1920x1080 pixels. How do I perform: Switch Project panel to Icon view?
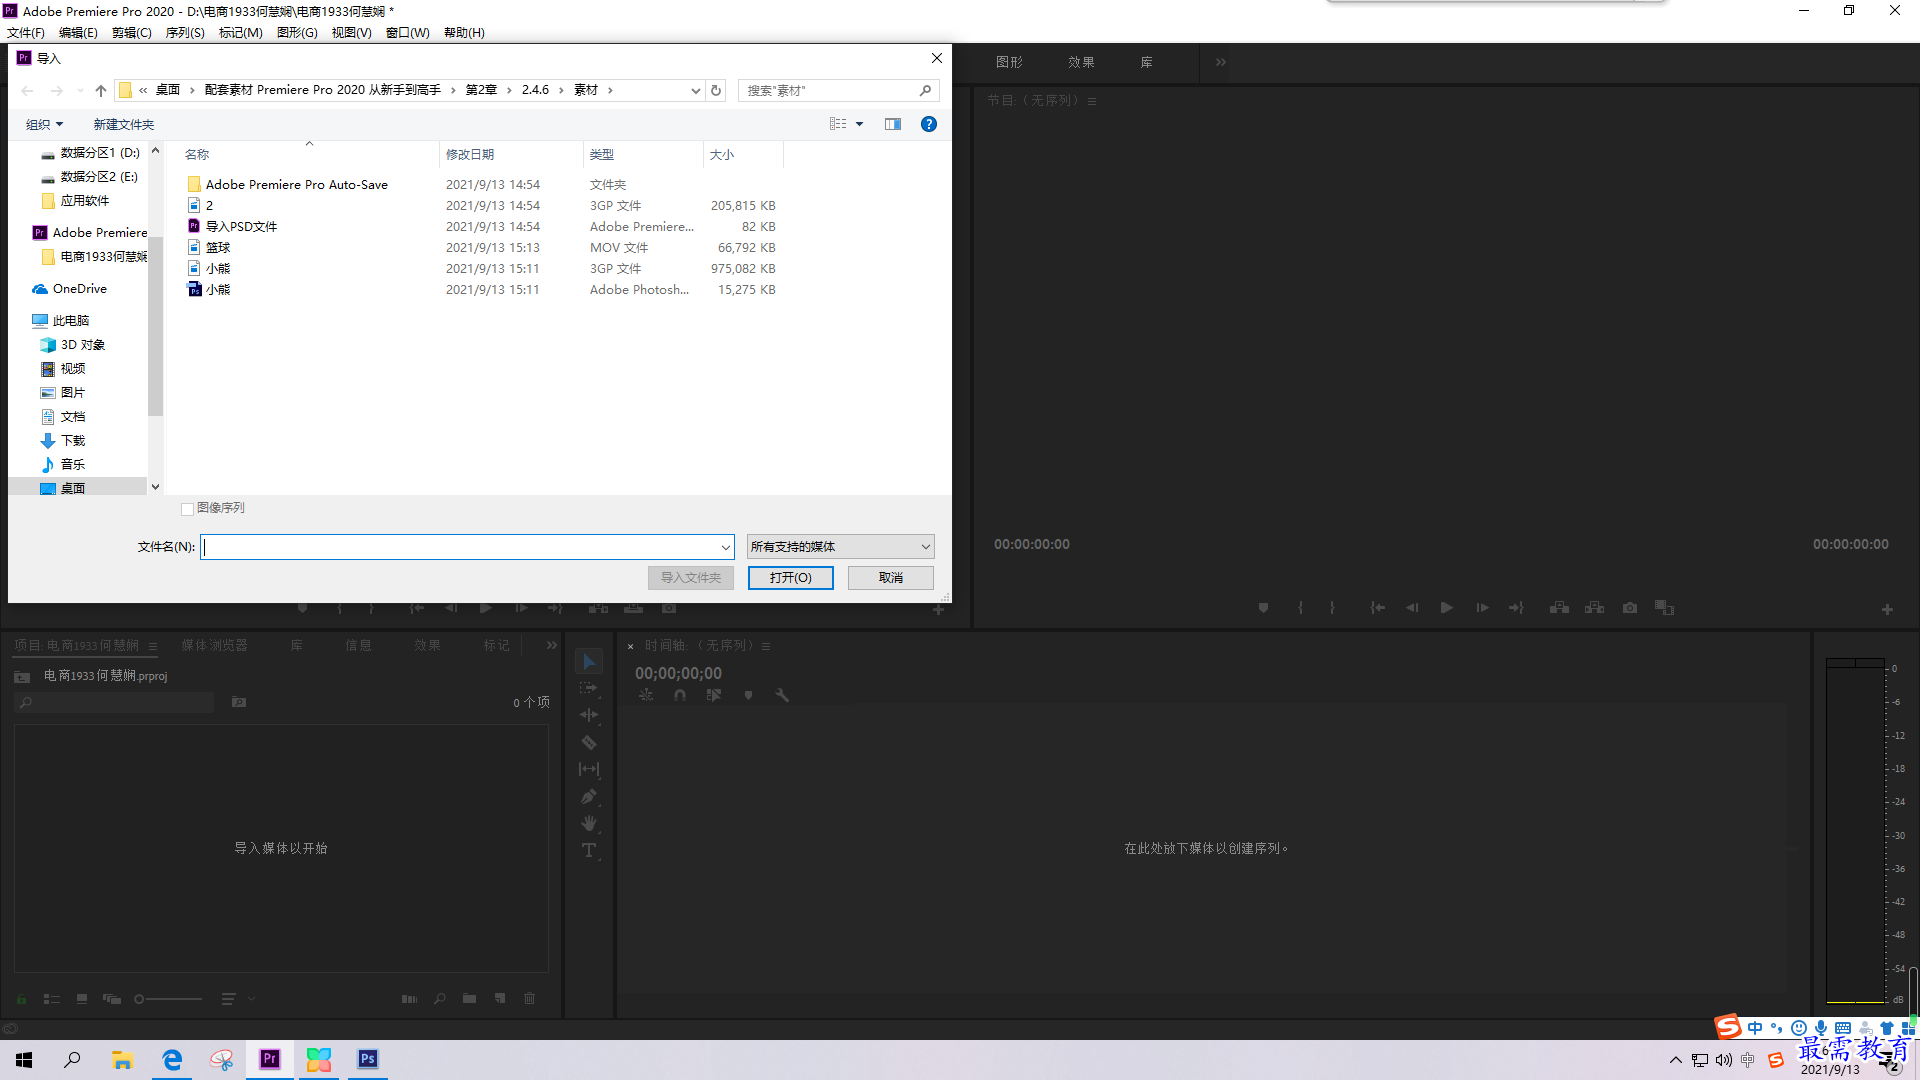pyautogui.click(x=82, y=998)
